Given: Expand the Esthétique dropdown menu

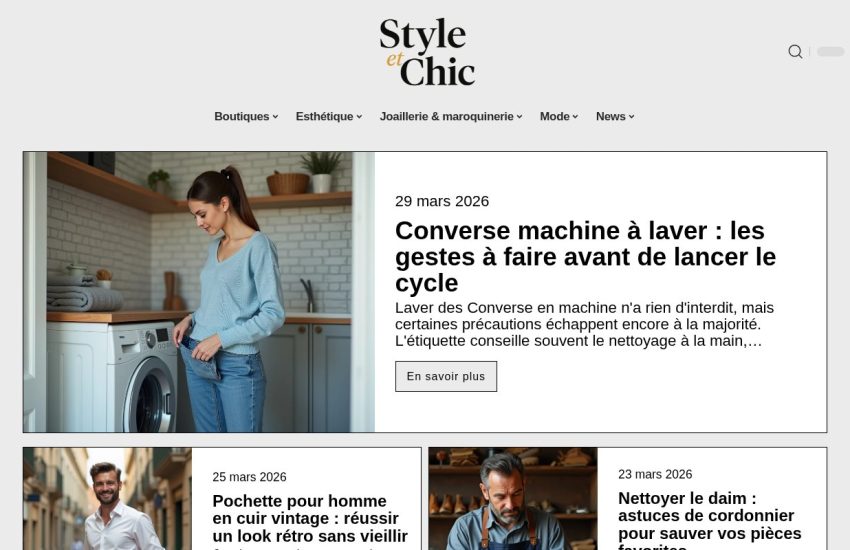Looking at the screenshot, I should point(329,117).
